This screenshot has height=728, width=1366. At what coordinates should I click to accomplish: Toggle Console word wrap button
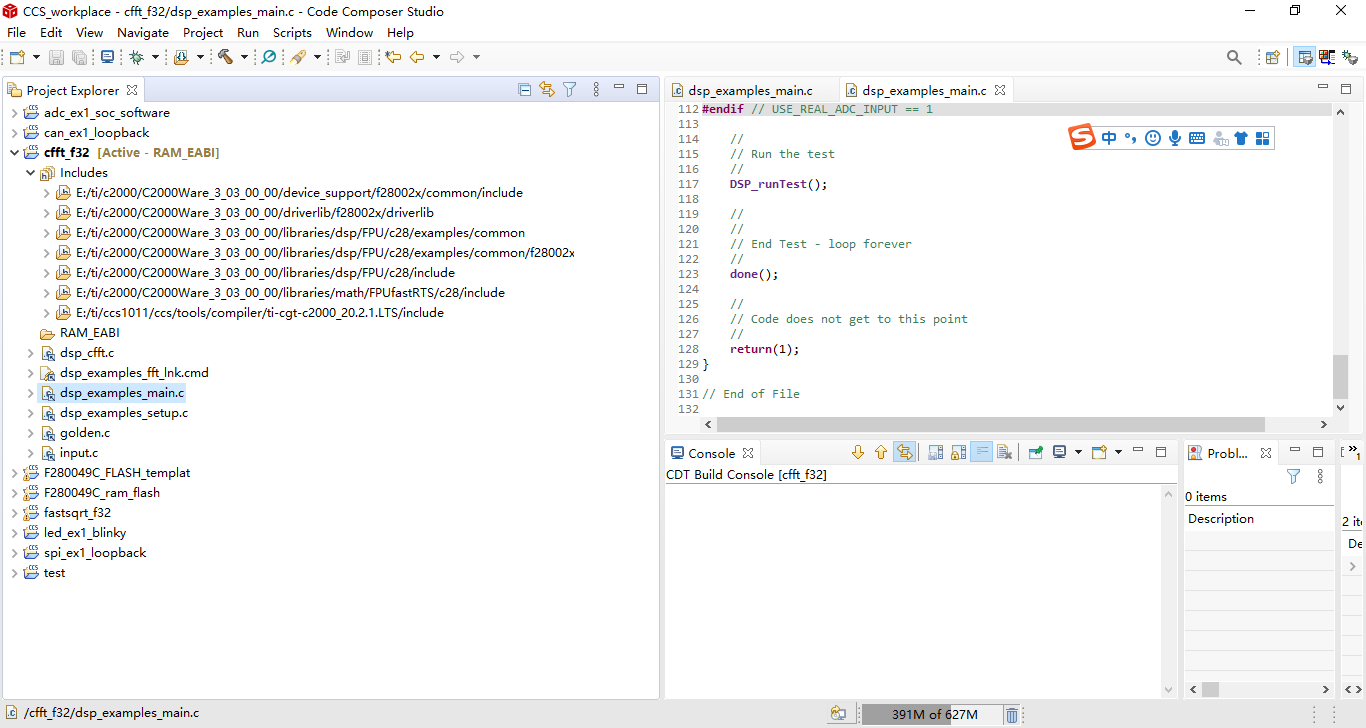click(982, 453)
